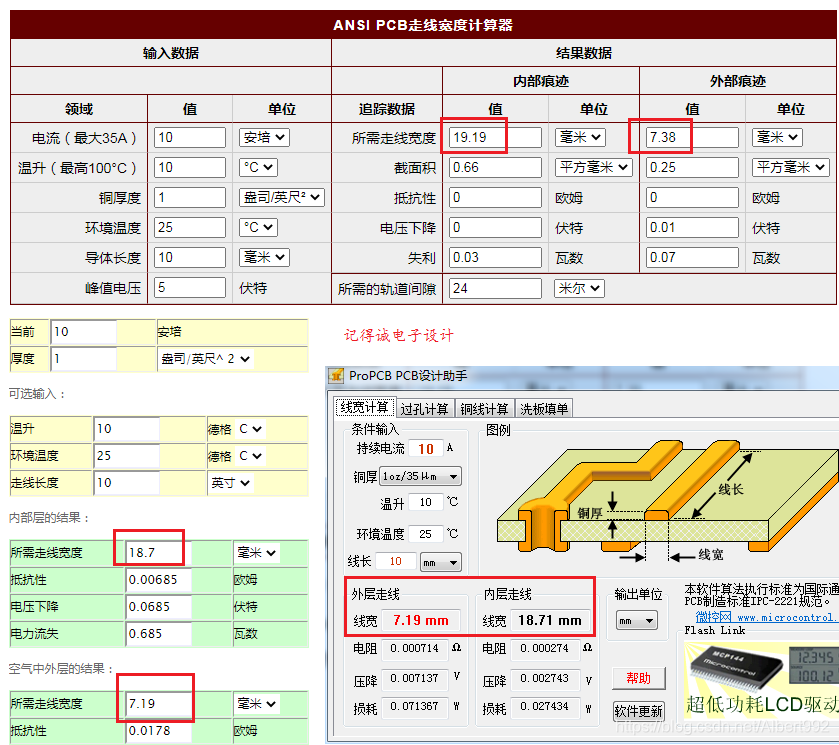Click the 帮助 button
This screenshot has height=745, width=839.
(x=639, y=678)
